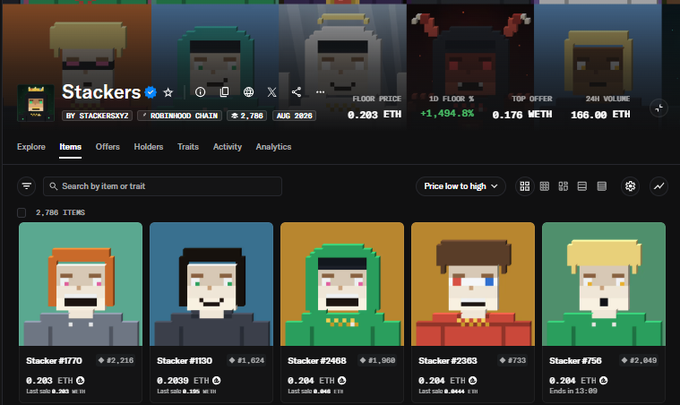The image size is (680, 405).
Task: Open the Stacker #1130 image
Action: click(211, 284)
